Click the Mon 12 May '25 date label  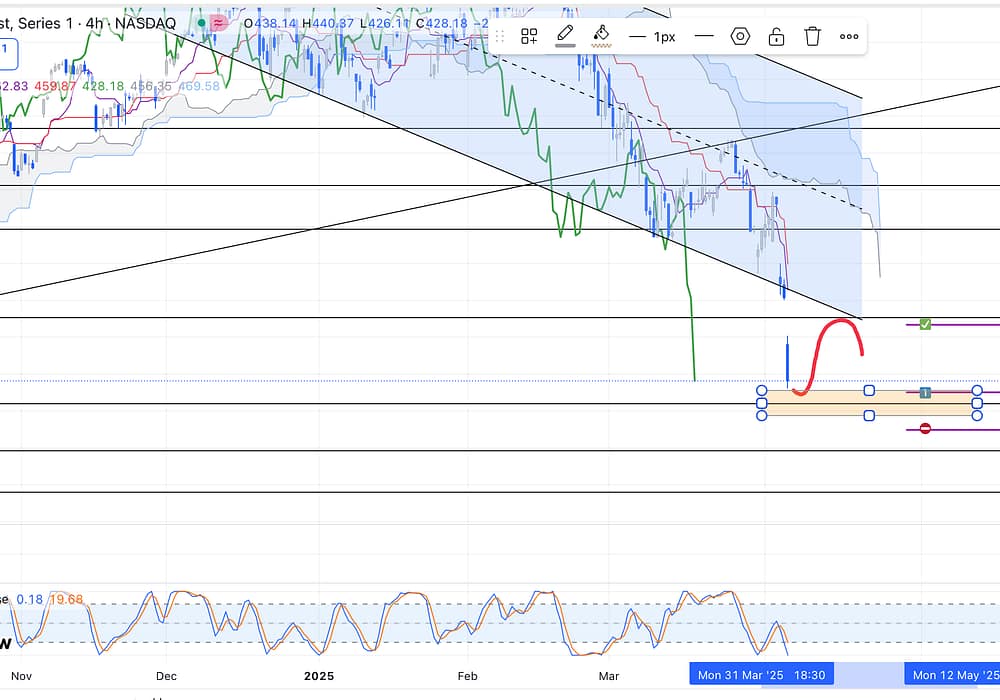(954, 675)
